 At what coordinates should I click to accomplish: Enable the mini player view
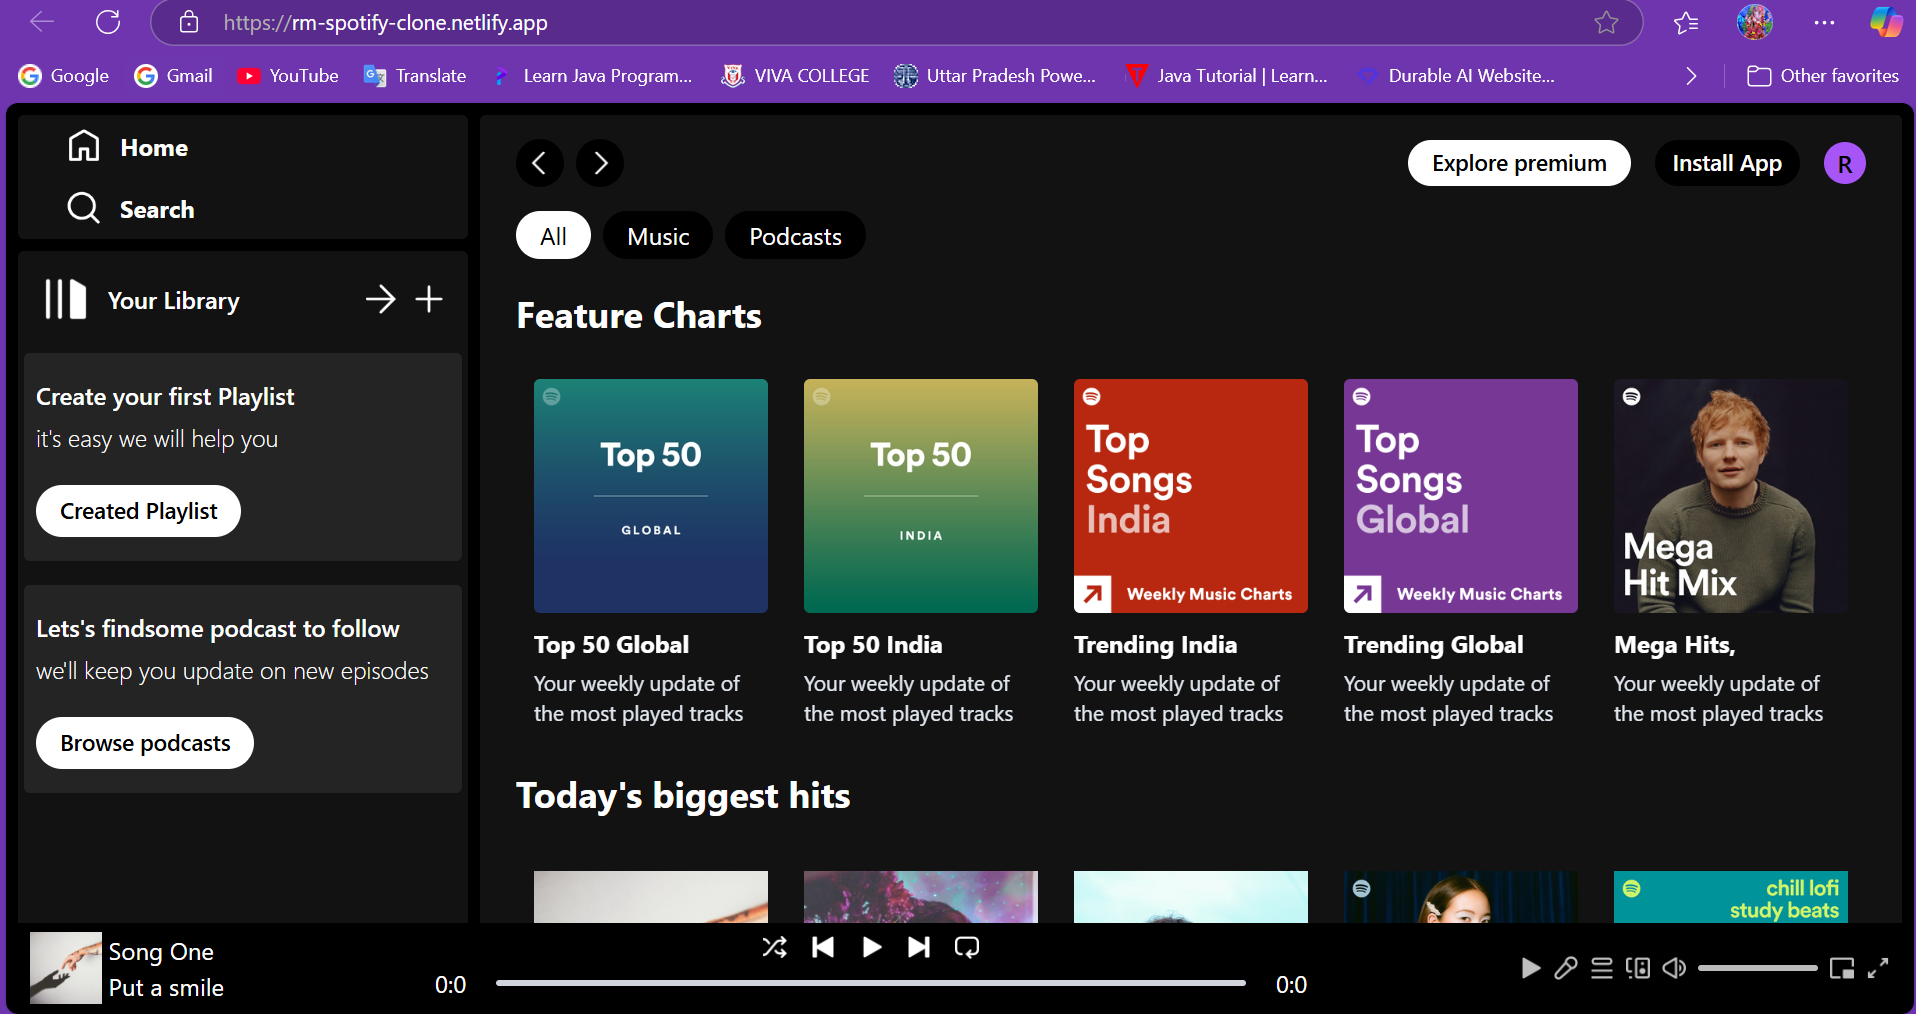(x=1841, y=968)
